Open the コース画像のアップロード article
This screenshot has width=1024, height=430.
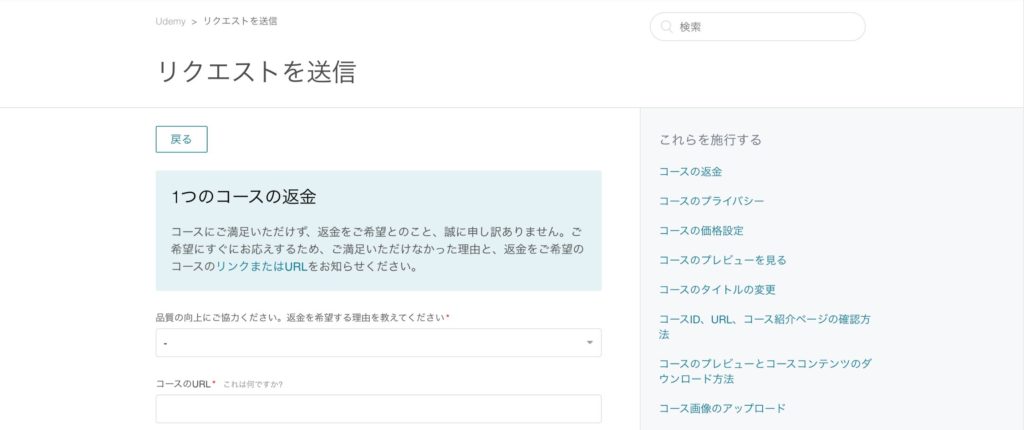pos(722,408)
